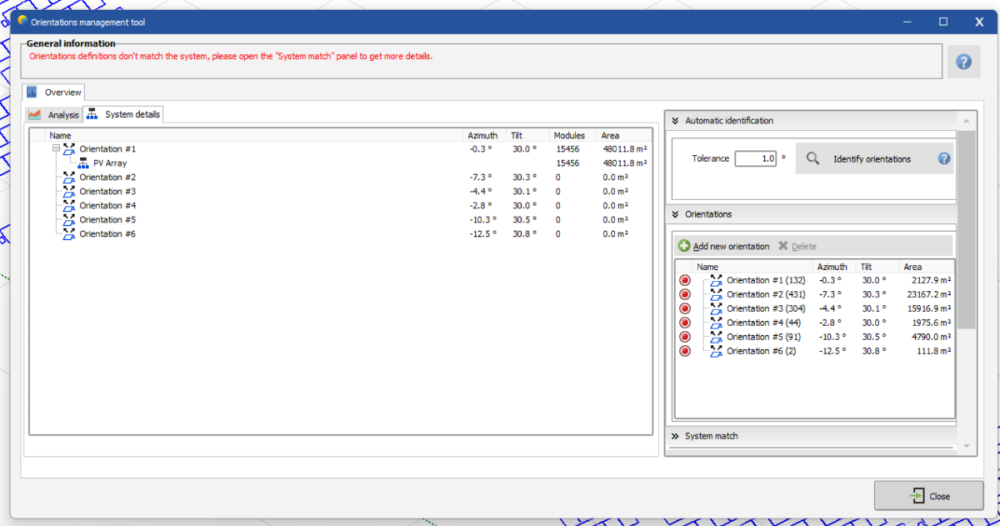This screenshot has height=526, width=1000.
Task: Expand the System match section
Action: (x=675, y=436)
